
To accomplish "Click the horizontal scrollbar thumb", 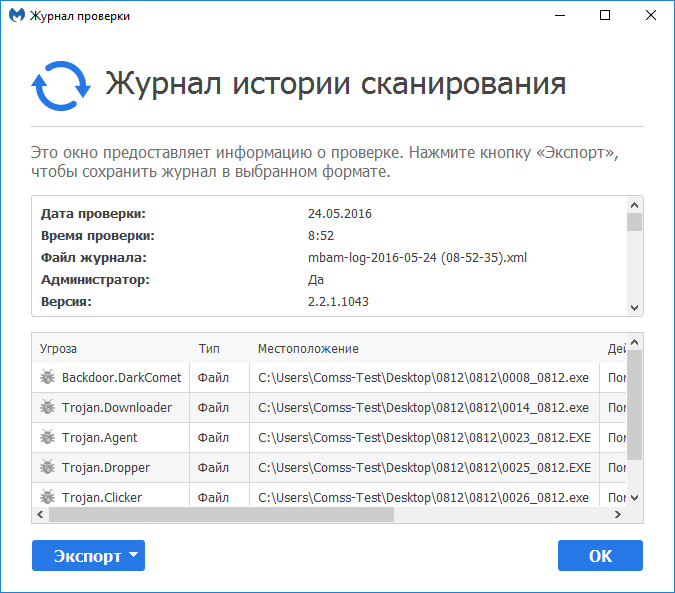I will tap(221, 514).
